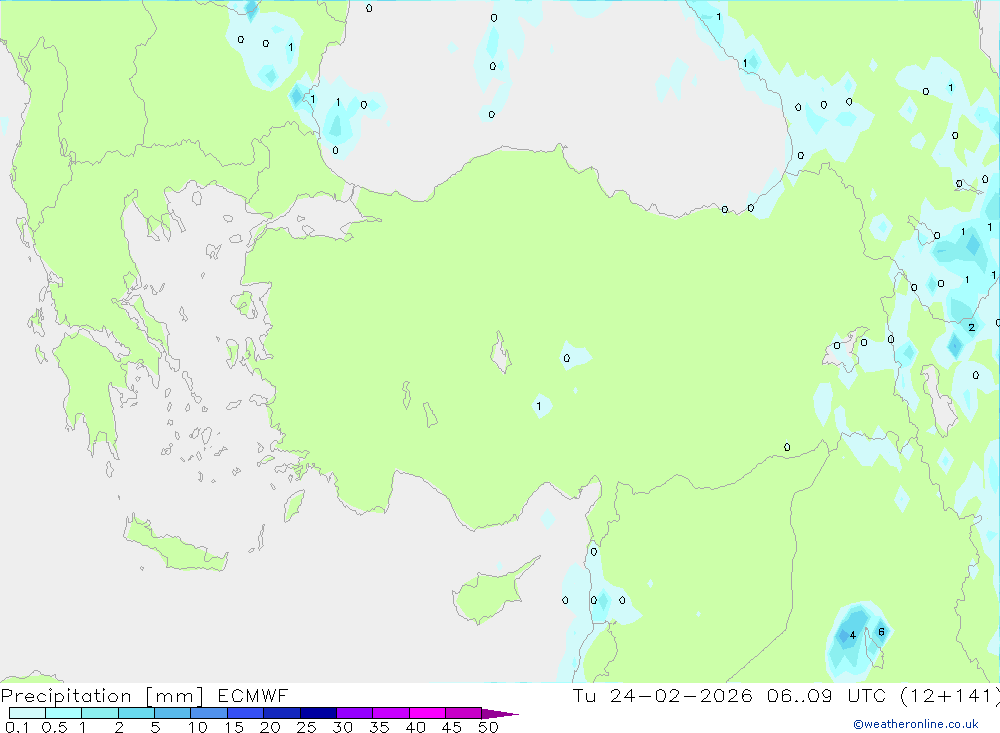
Task: Select legend swatch between 0.1 and 0.5
Action: [27, 713]
